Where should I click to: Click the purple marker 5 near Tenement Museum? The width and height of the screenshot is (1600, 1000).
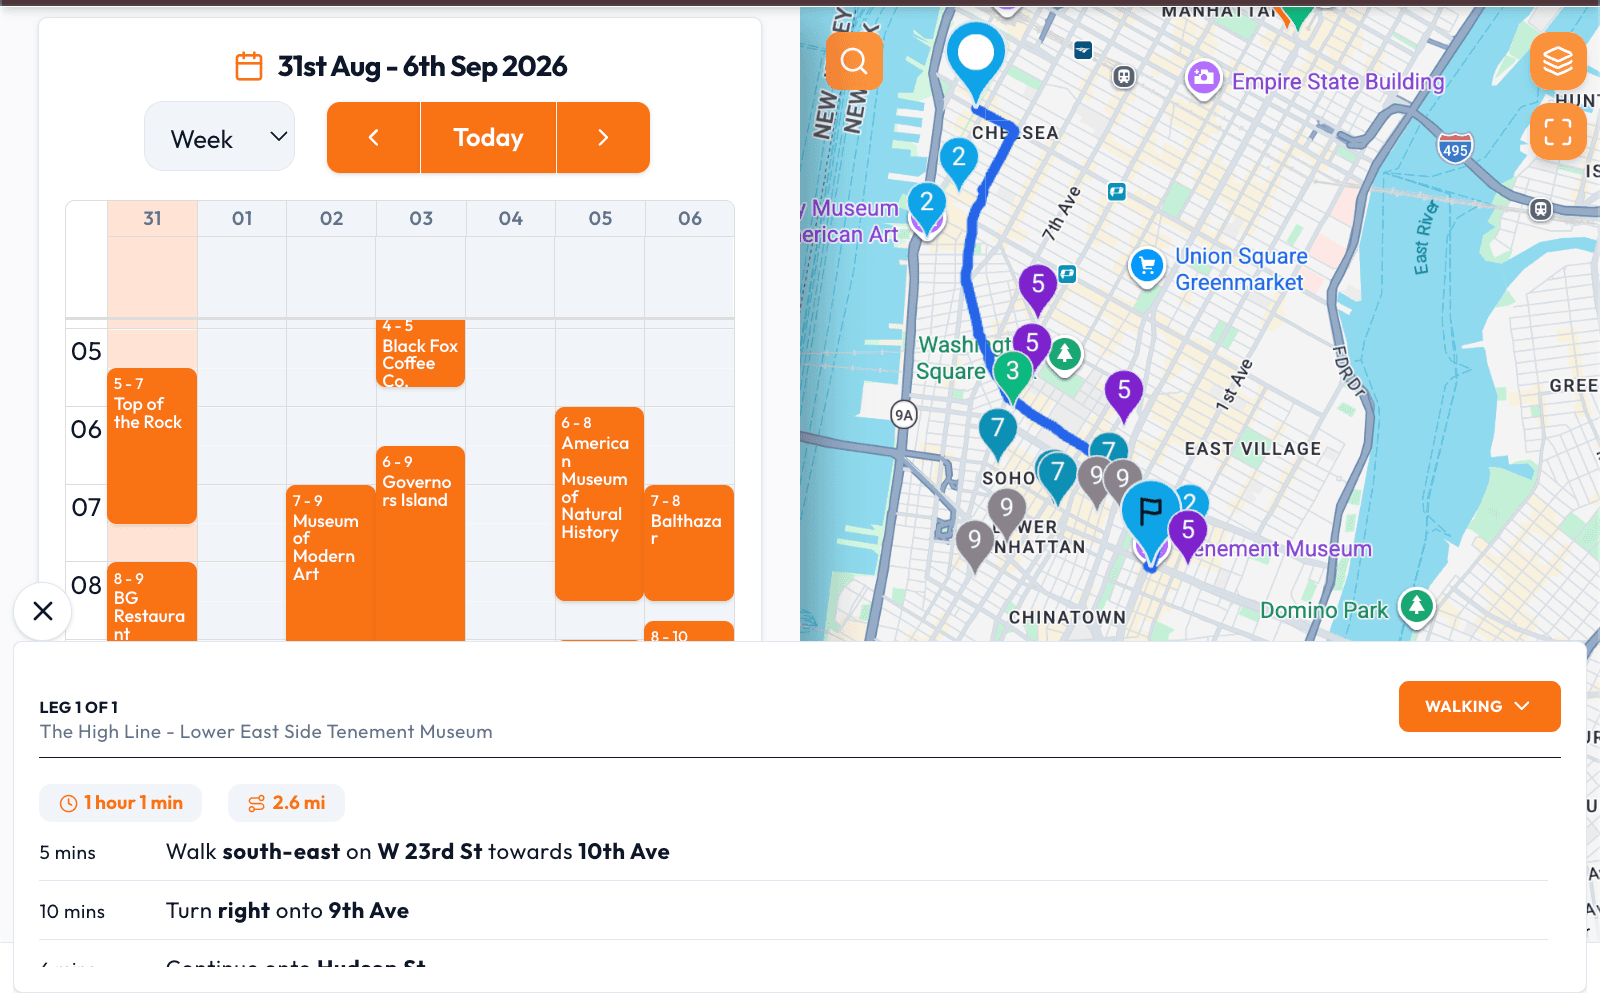pyautogui.click(x=1188, y=534)
